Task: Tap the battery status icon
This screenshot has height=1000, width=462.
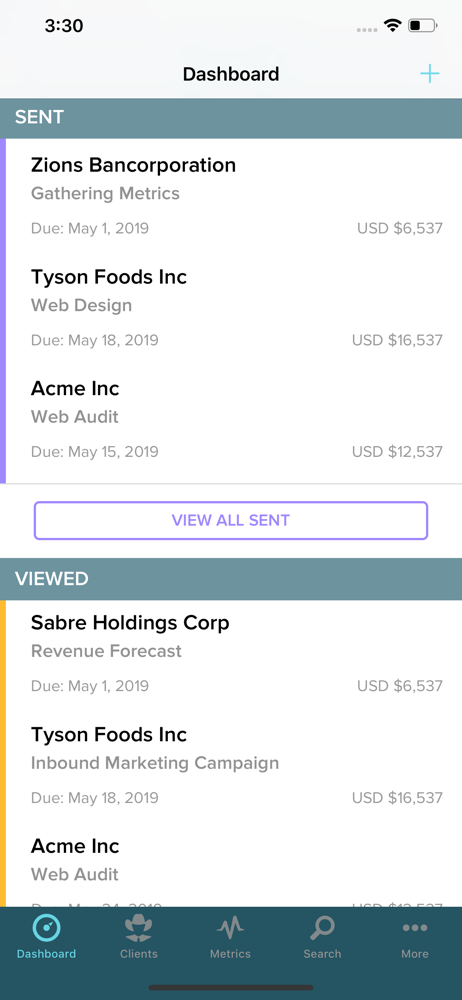Action: point(423,26)
